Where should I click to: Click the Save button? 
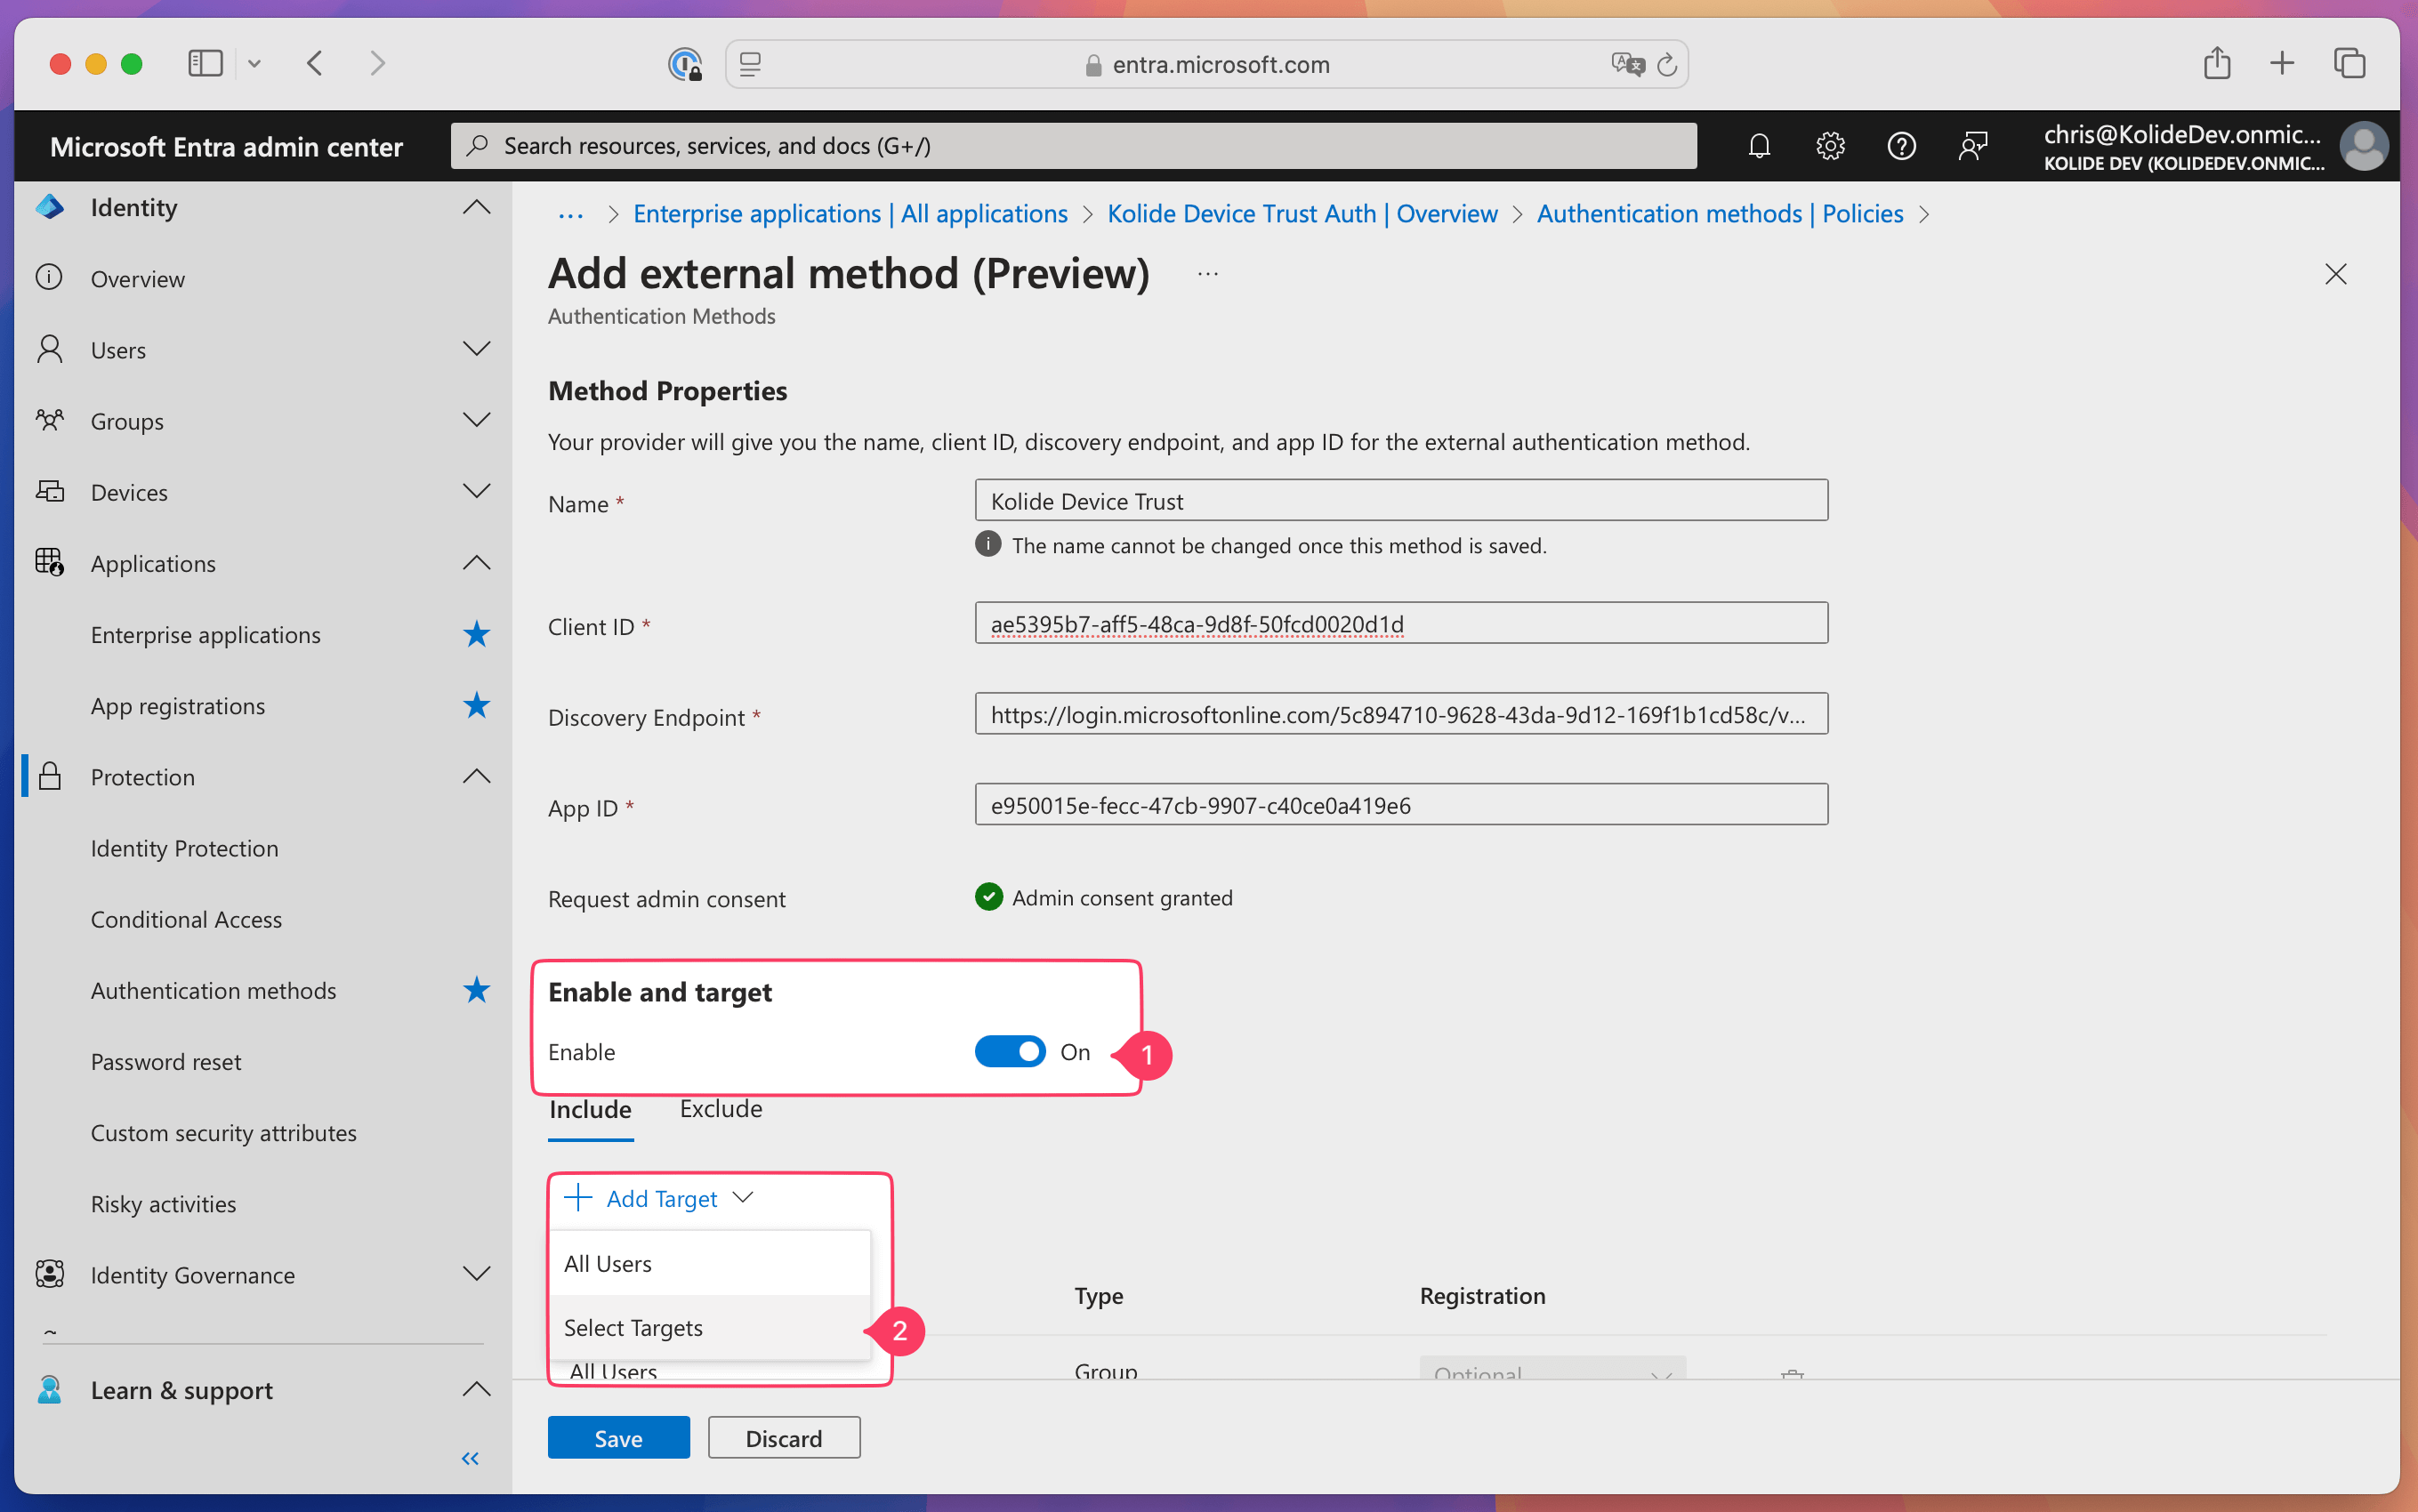pos(618,1438)
